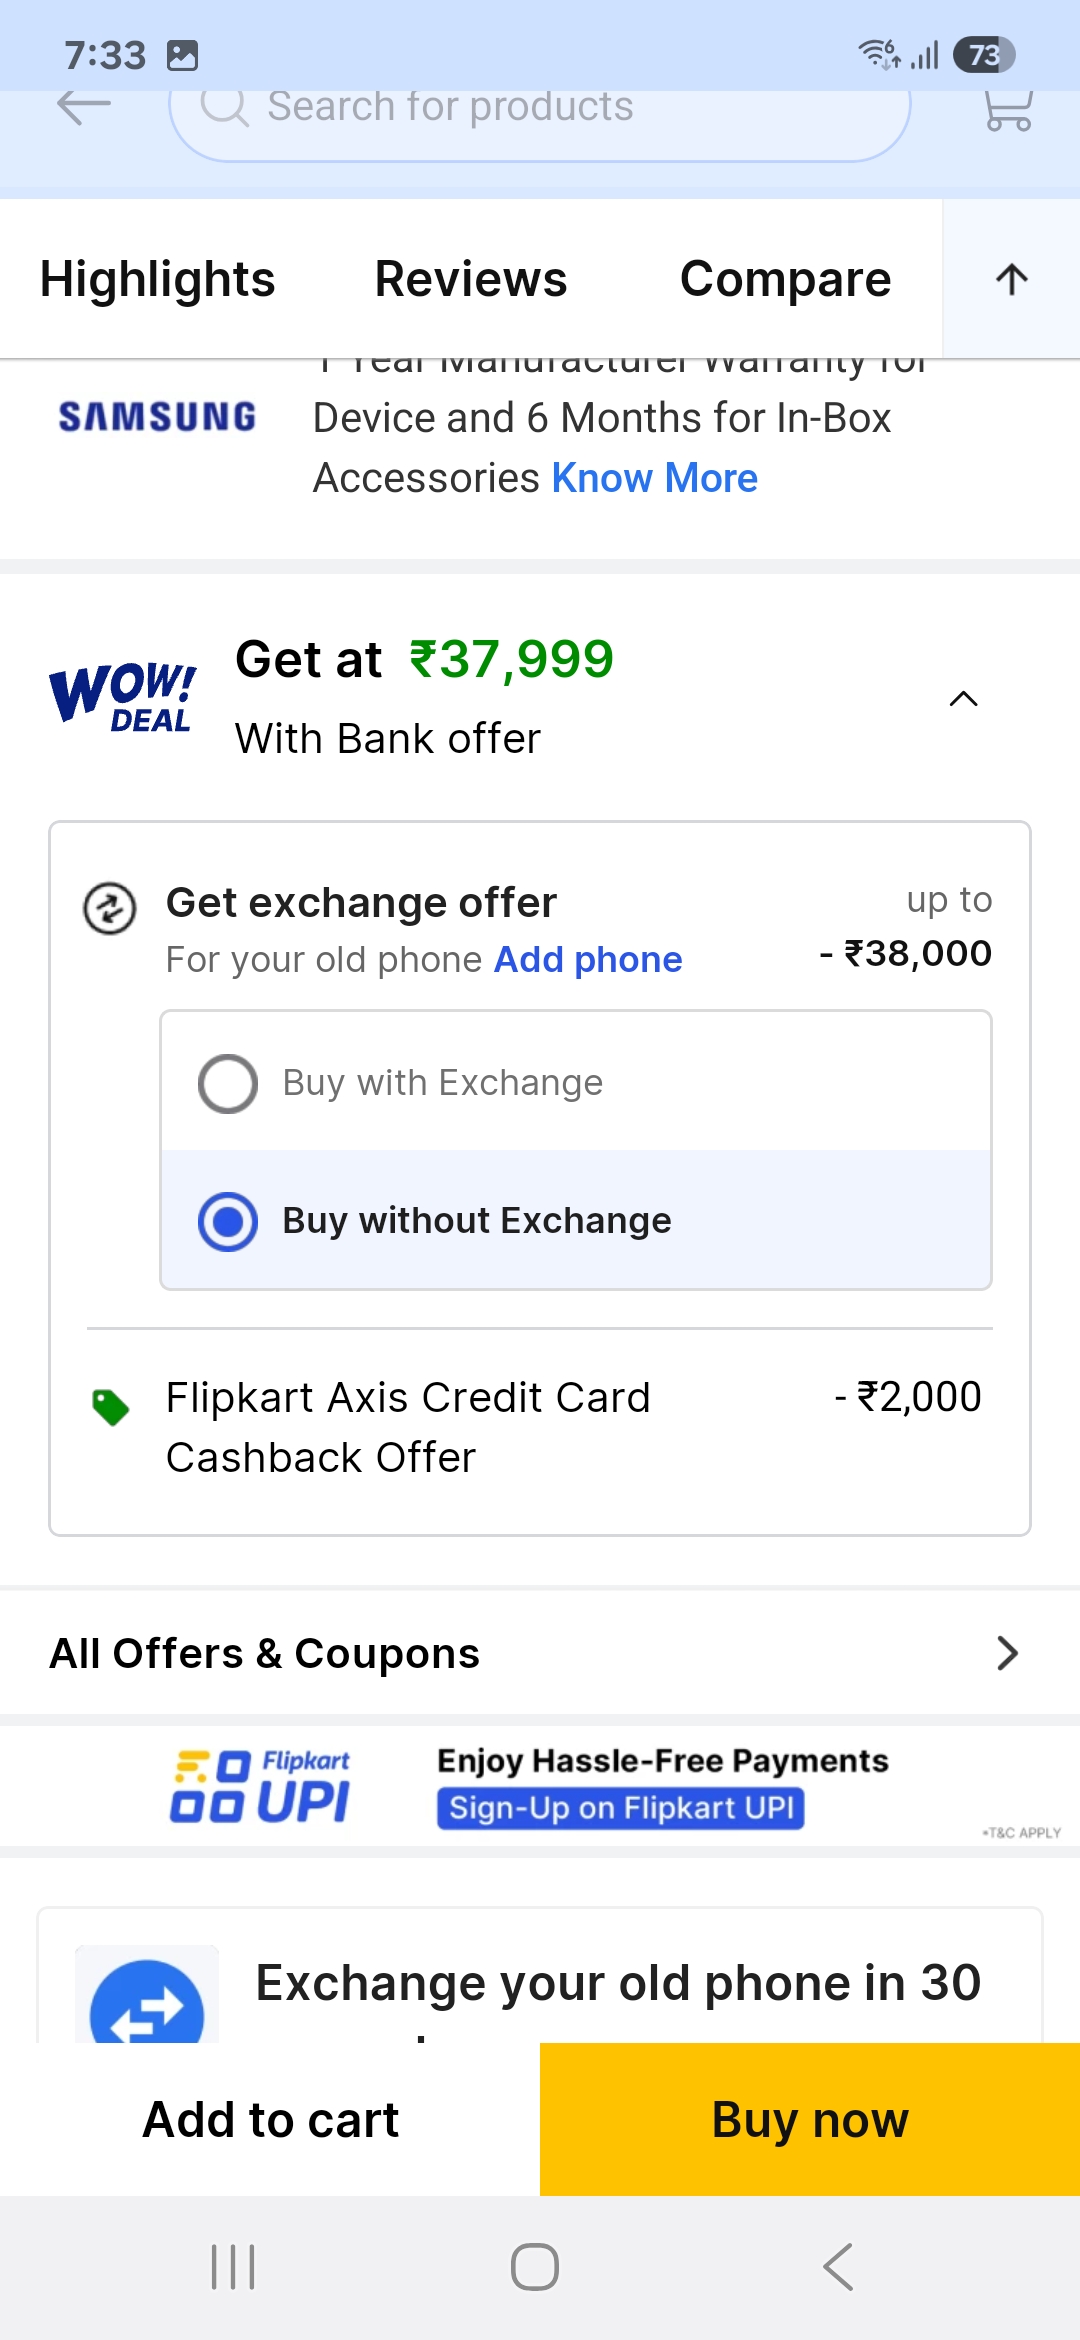Open Android recent apps button

pos(233,2266)
